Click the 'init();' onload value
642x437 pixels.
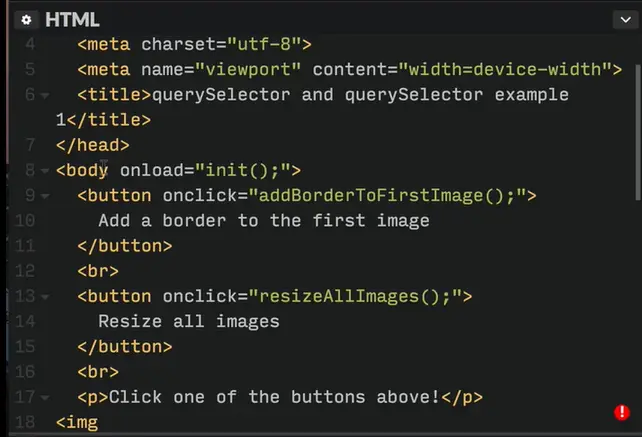point(243,170)
